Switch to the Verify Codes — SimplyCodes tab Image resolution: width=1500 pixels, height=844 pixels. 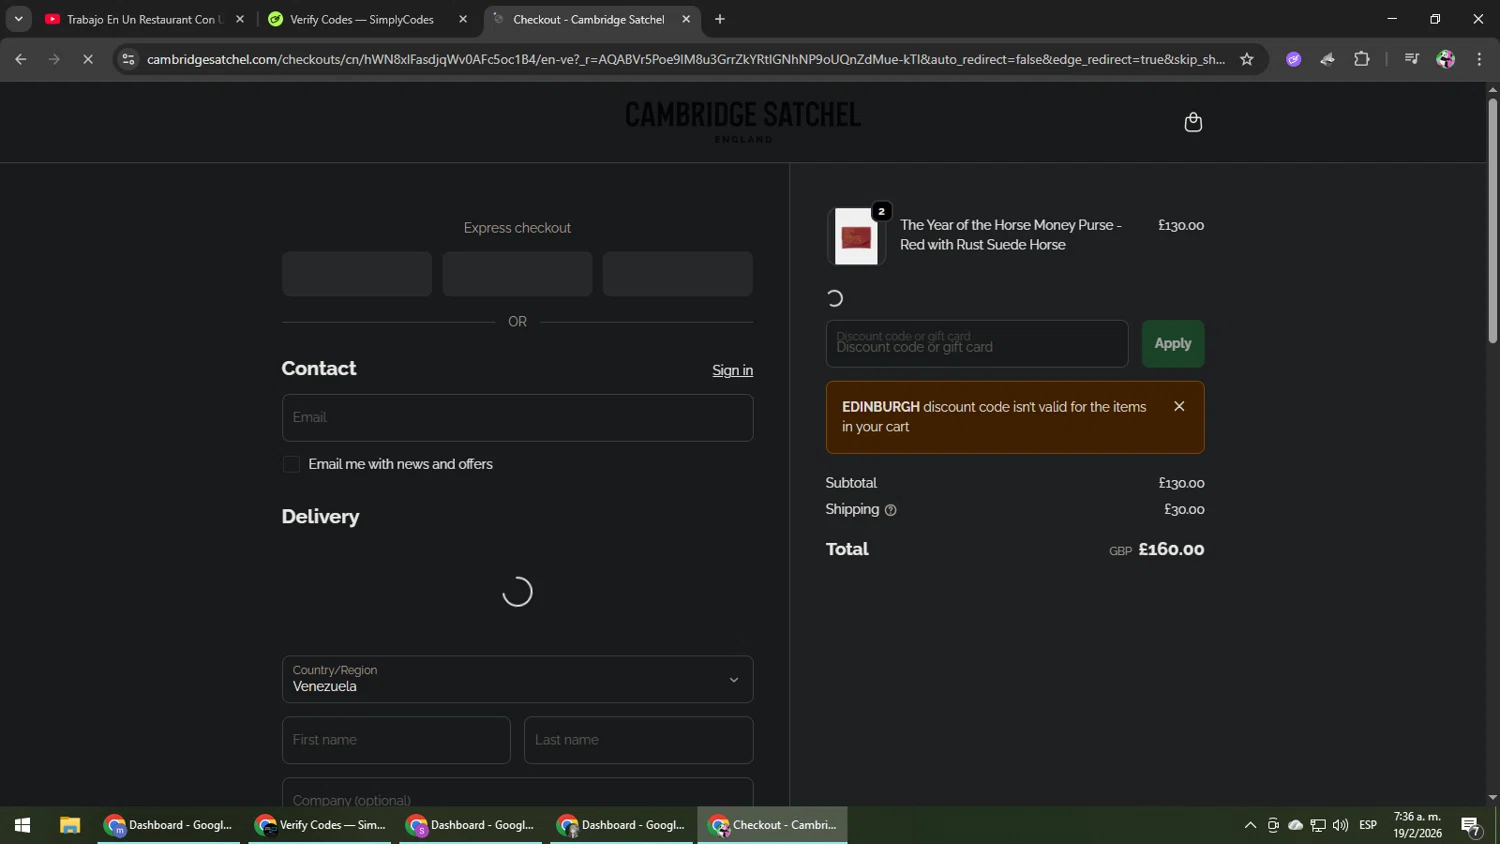pyautogui.click(x=366, y=19)
